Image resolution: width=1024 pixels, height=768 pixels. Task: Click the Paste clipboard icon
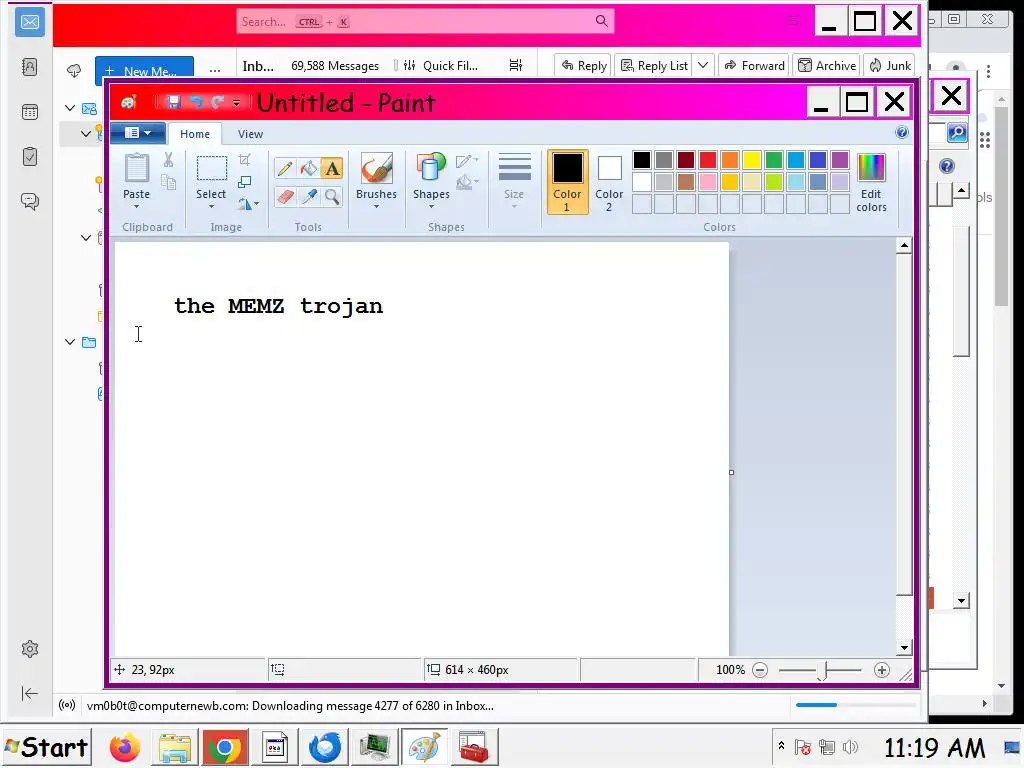[136, 169]
